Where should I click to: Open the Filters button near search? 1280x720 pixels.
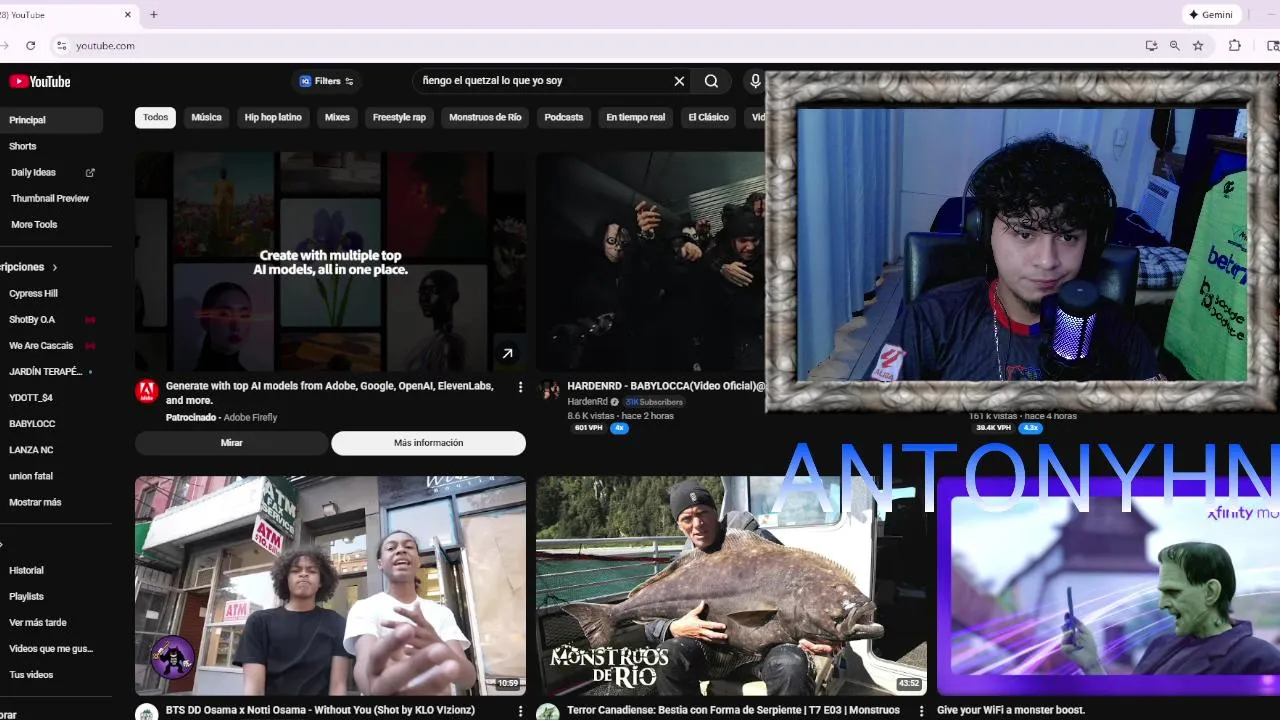coord(326,81)
